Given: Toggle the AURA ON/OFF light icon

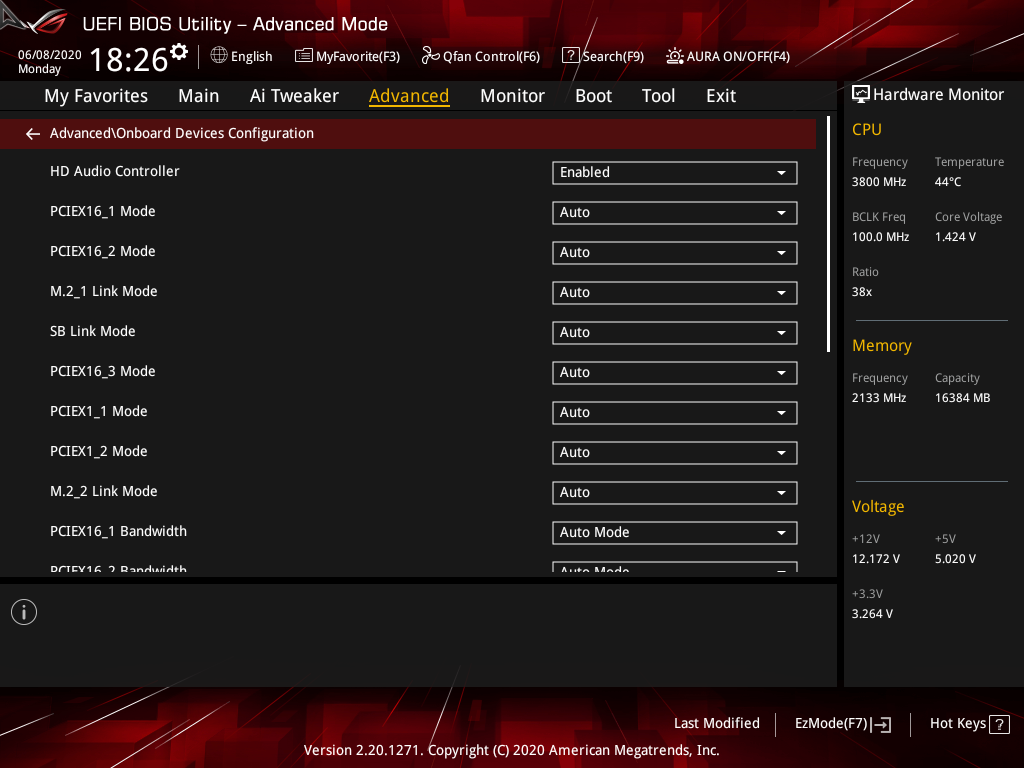Looking at the screenshot, I should tap(675, 56).
